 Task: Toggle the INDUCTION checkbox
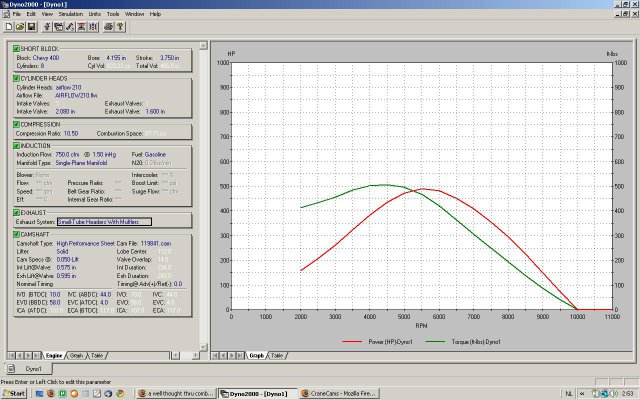point(16,145)
